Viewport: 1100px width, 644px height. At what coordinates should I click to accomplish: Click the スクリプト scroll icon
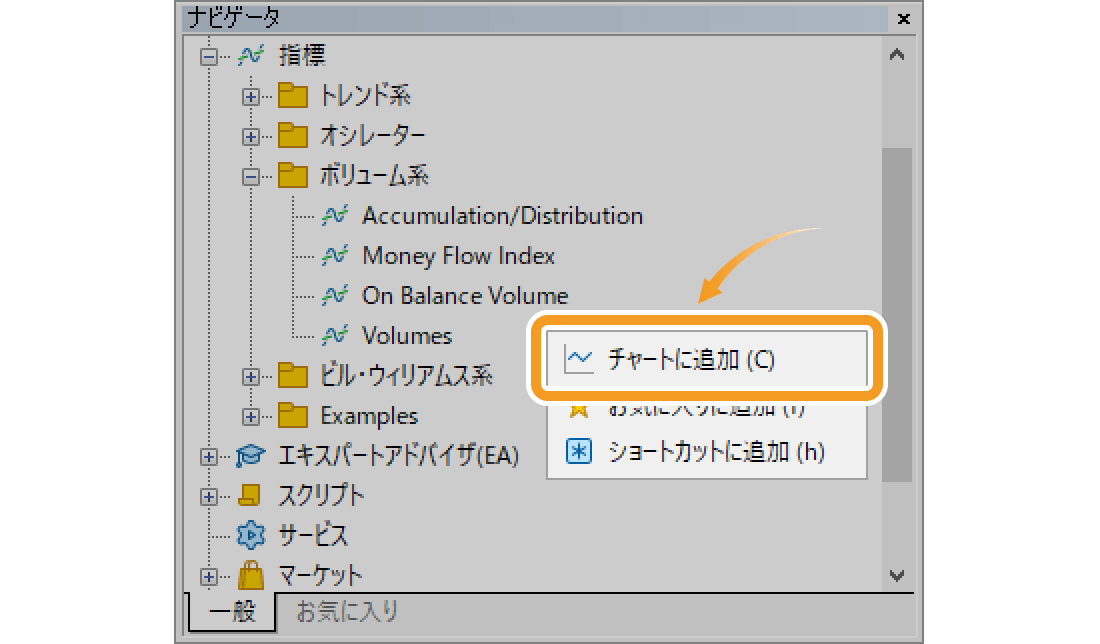(250, 495)
